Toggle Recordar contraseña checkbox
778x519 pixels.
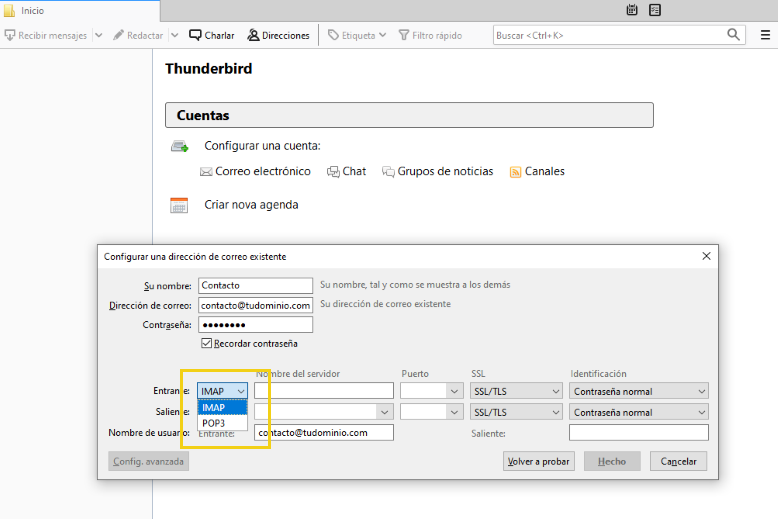[x=207, y=343]
